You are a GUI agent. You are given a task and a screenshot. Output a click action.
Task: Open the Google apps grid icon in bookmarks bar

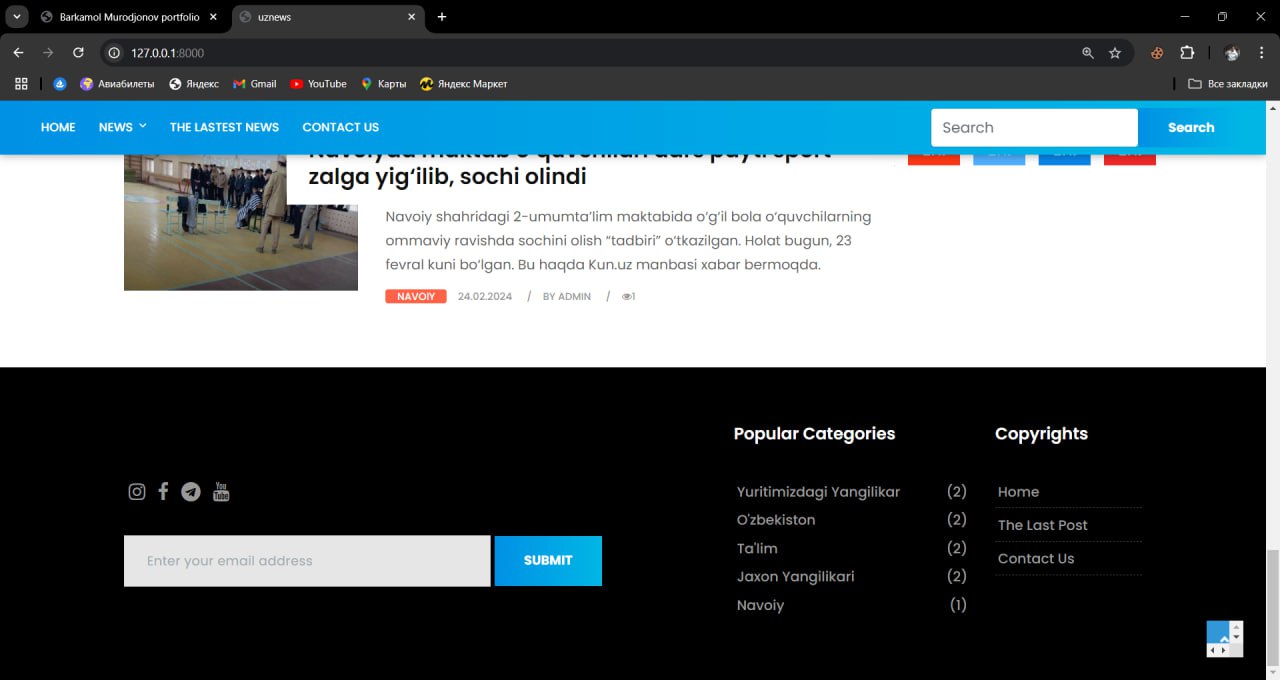(21, 84)
